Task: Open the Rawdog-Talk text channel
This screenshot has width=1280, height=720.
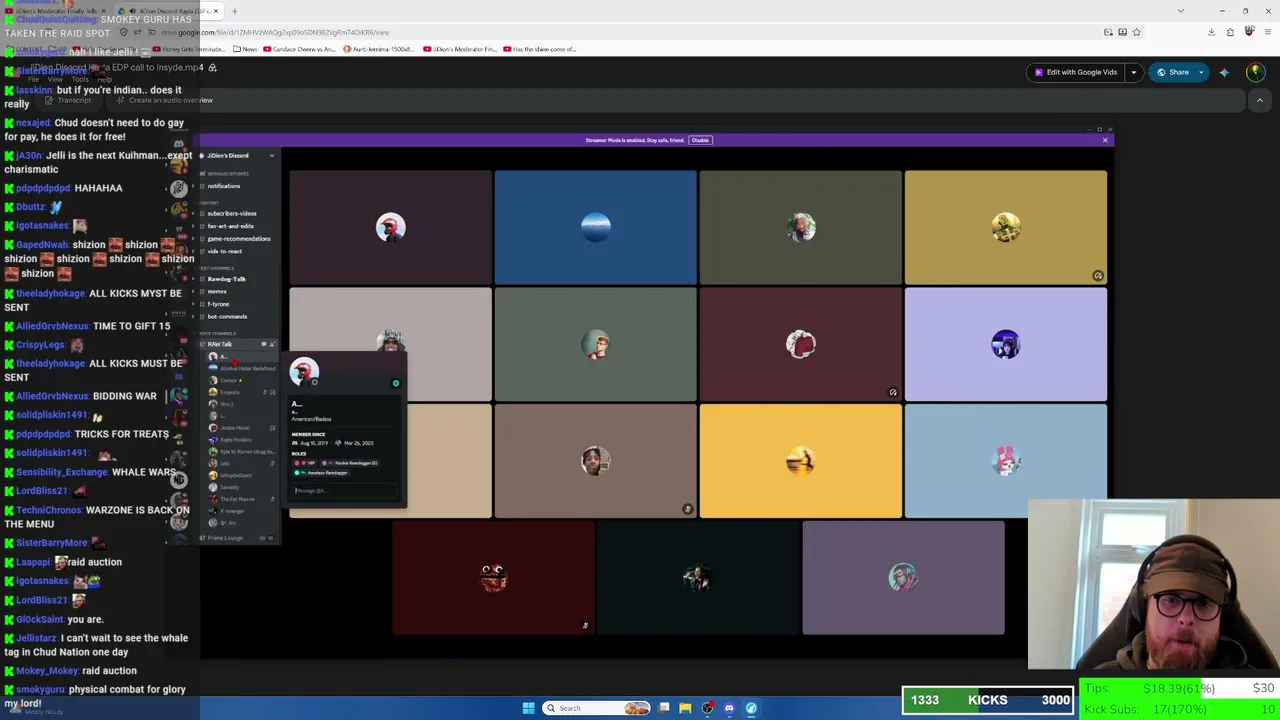Action: [226, 279]
